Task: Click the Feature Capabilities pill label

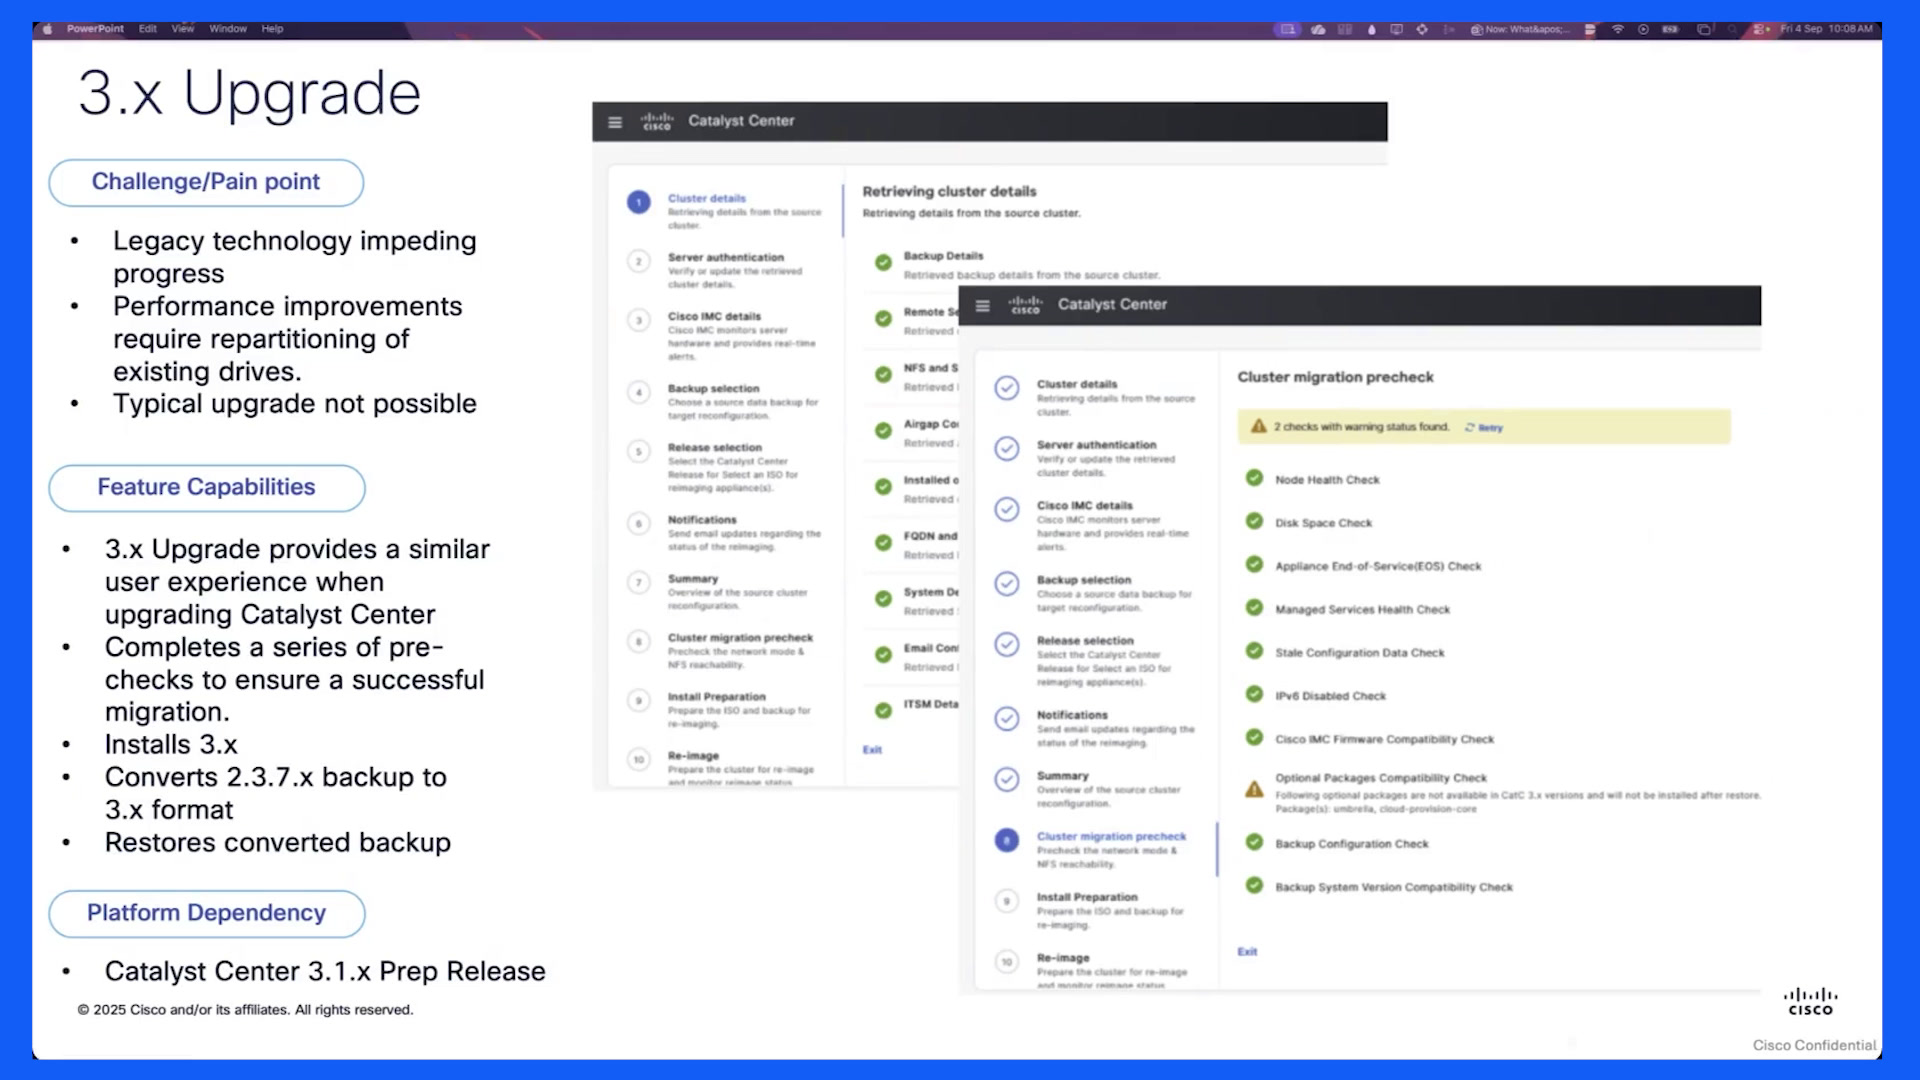Action: [x=206, y=488]
